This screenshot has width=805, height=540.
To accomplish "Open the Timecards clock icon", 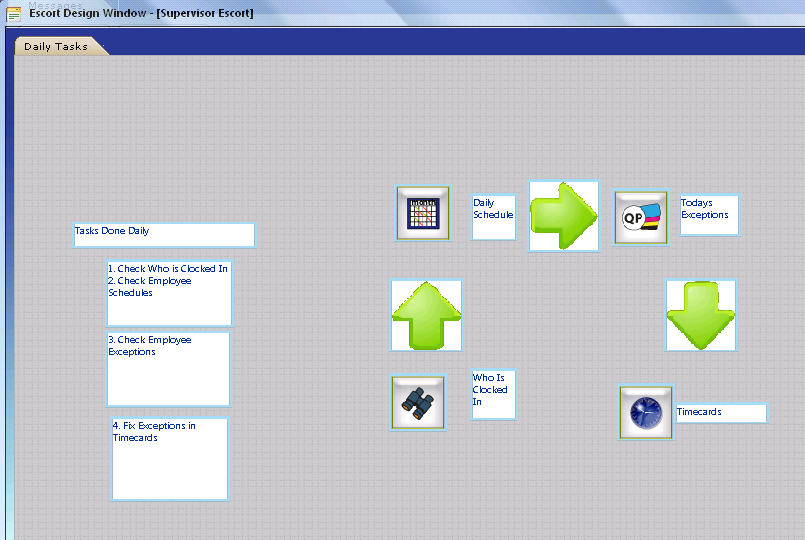I will 645,412.
